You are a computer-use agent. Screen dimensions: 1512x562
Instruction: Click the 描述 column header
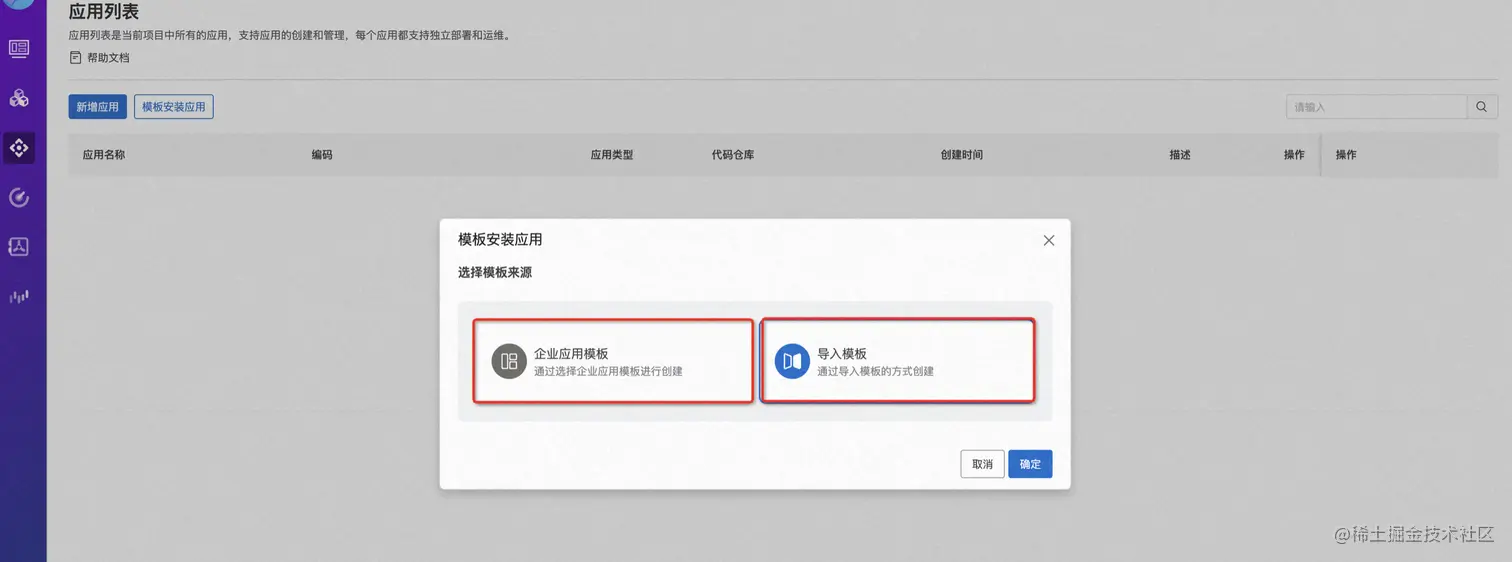(x=1180, y=155)
